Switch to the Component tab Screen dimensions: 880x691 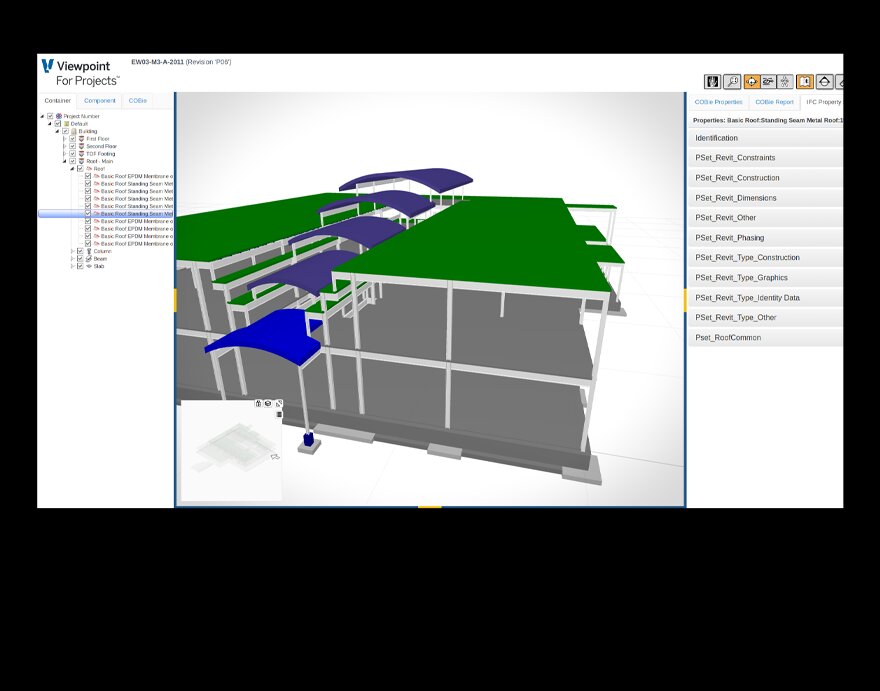pos(100,100)
